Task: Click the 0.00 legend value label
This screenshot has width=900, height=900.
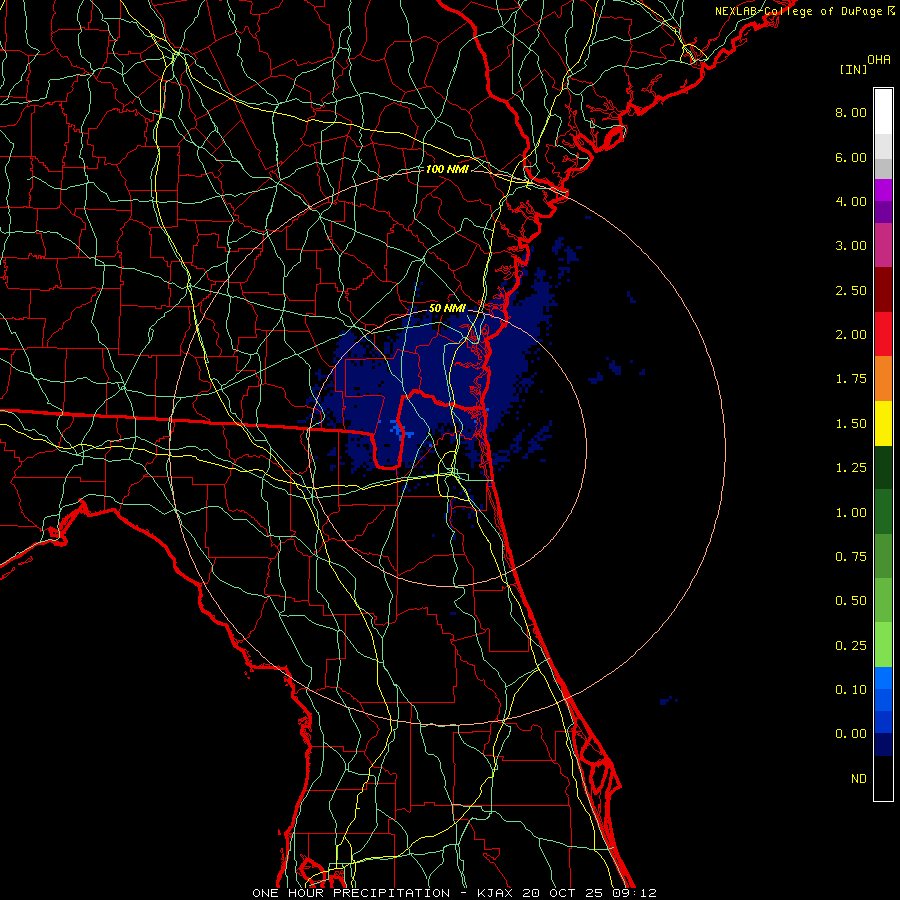Action: [x=851, y=734]
